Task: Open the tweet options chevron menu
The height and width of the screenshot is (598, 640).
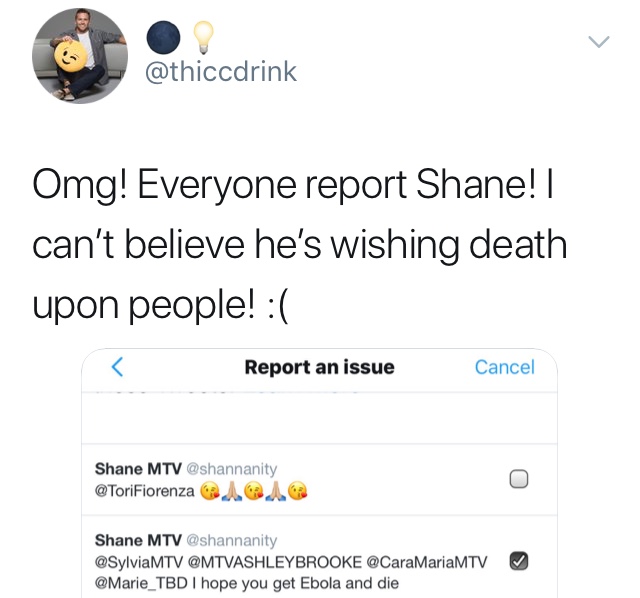Action: (598, 41)
